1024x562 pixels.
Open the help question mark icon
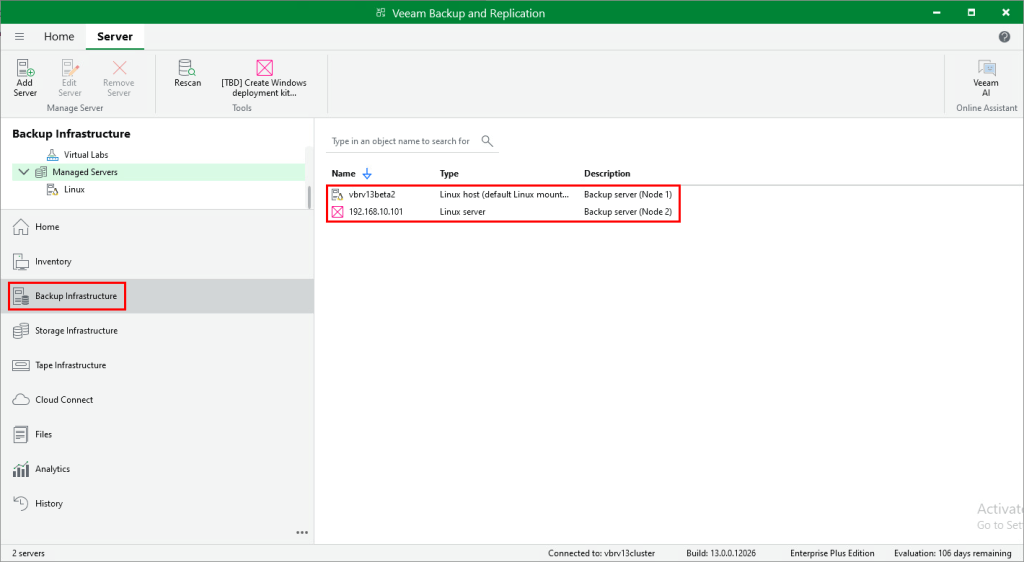[x=1004, y=37]
